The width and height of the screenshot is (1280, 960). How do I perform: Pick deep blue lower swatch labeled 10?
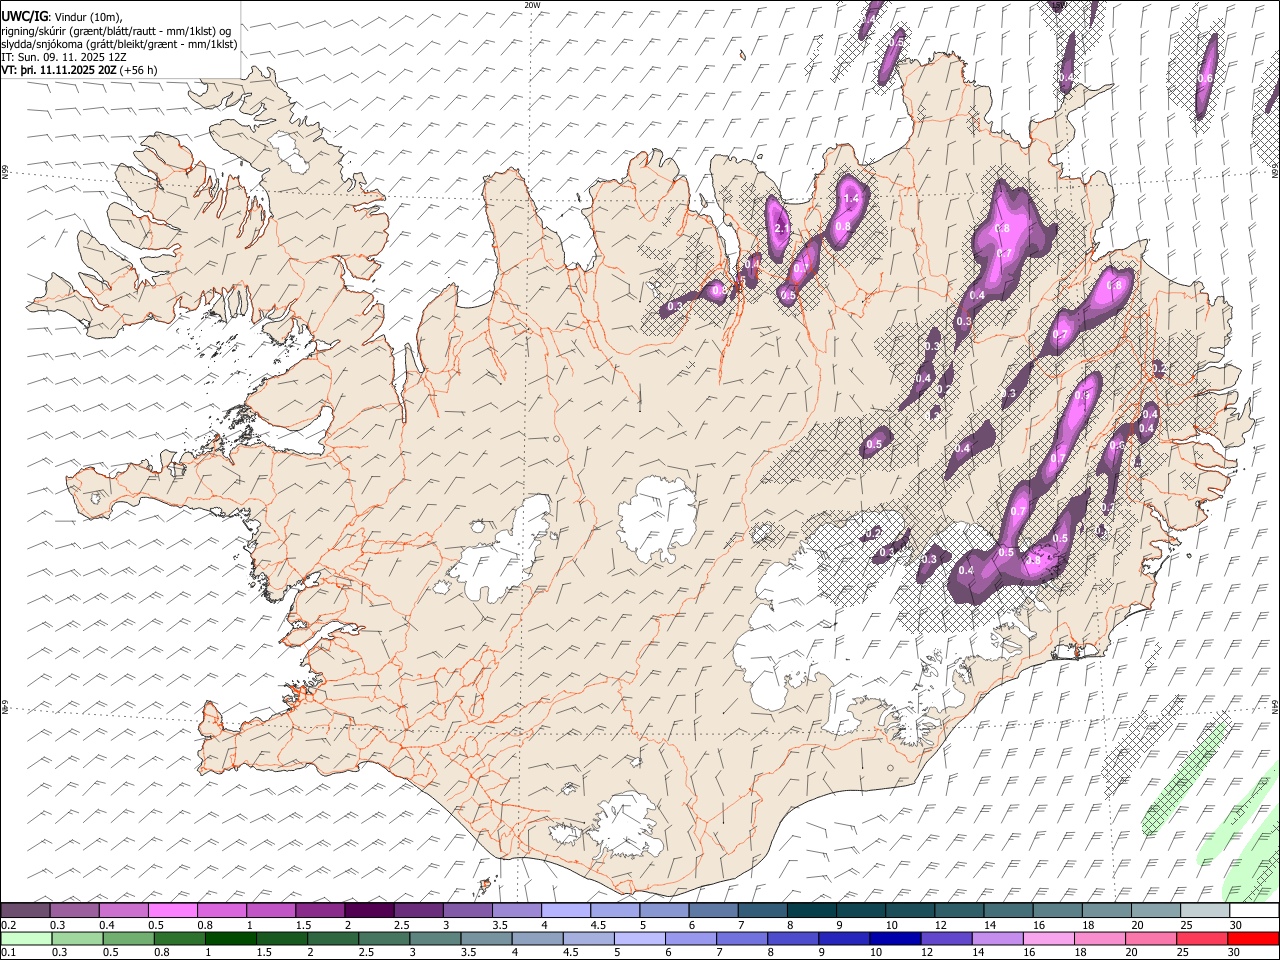[x=894, y=938]
